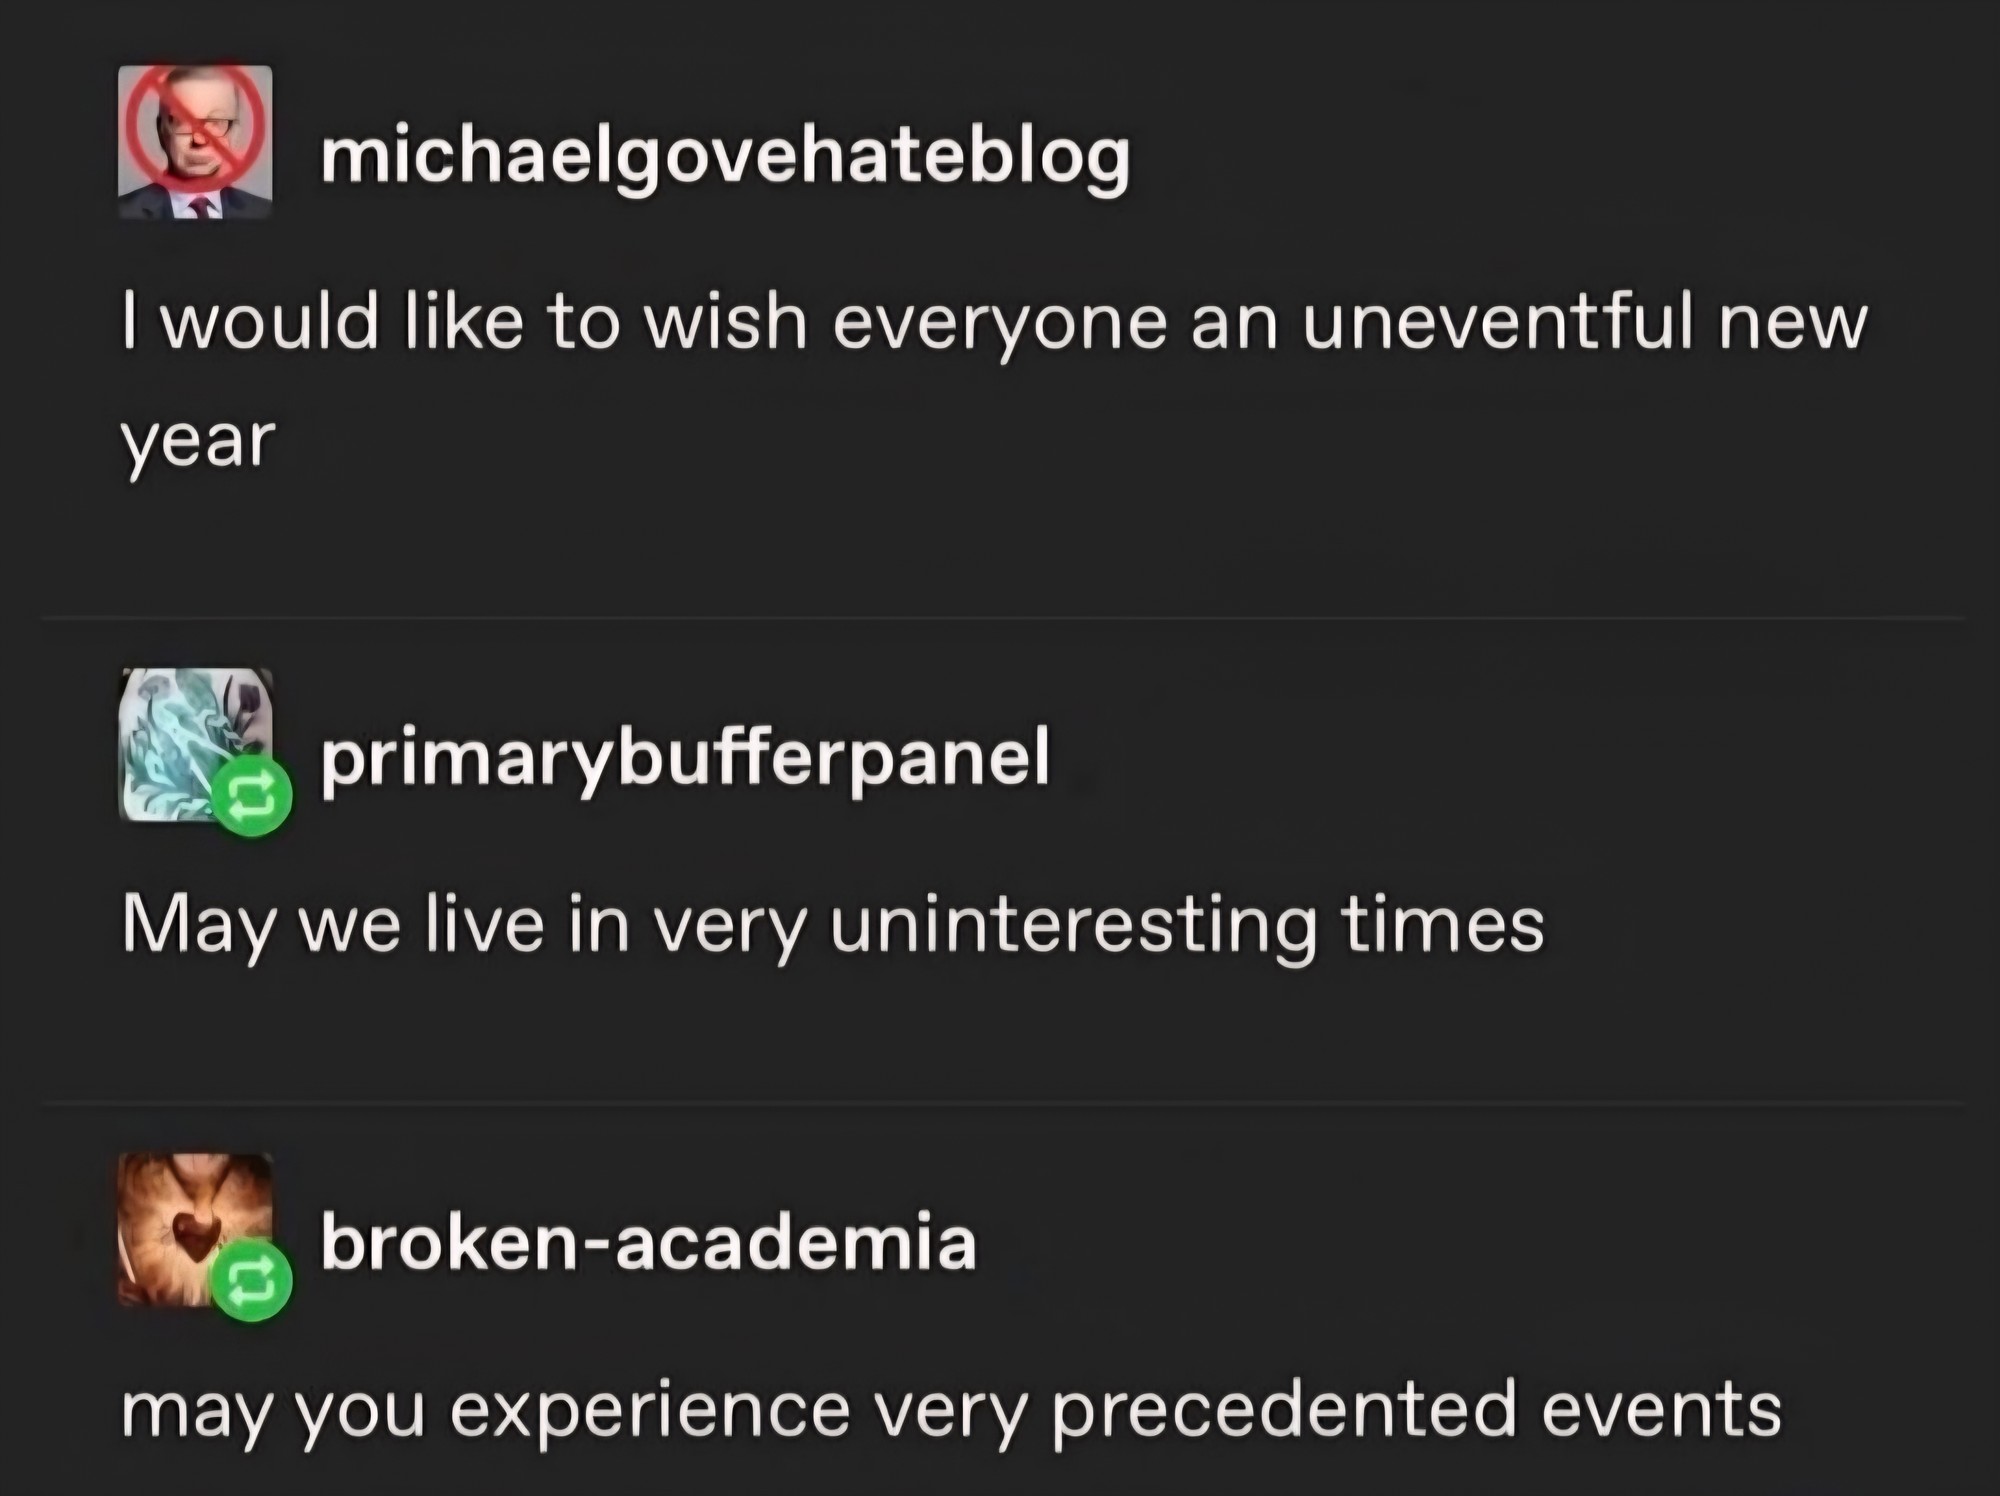This screenshot has height=1496, width=2000.
Task: Click the word "times" in the second post
Action: pyautogui.click(x=1443, y=925)
